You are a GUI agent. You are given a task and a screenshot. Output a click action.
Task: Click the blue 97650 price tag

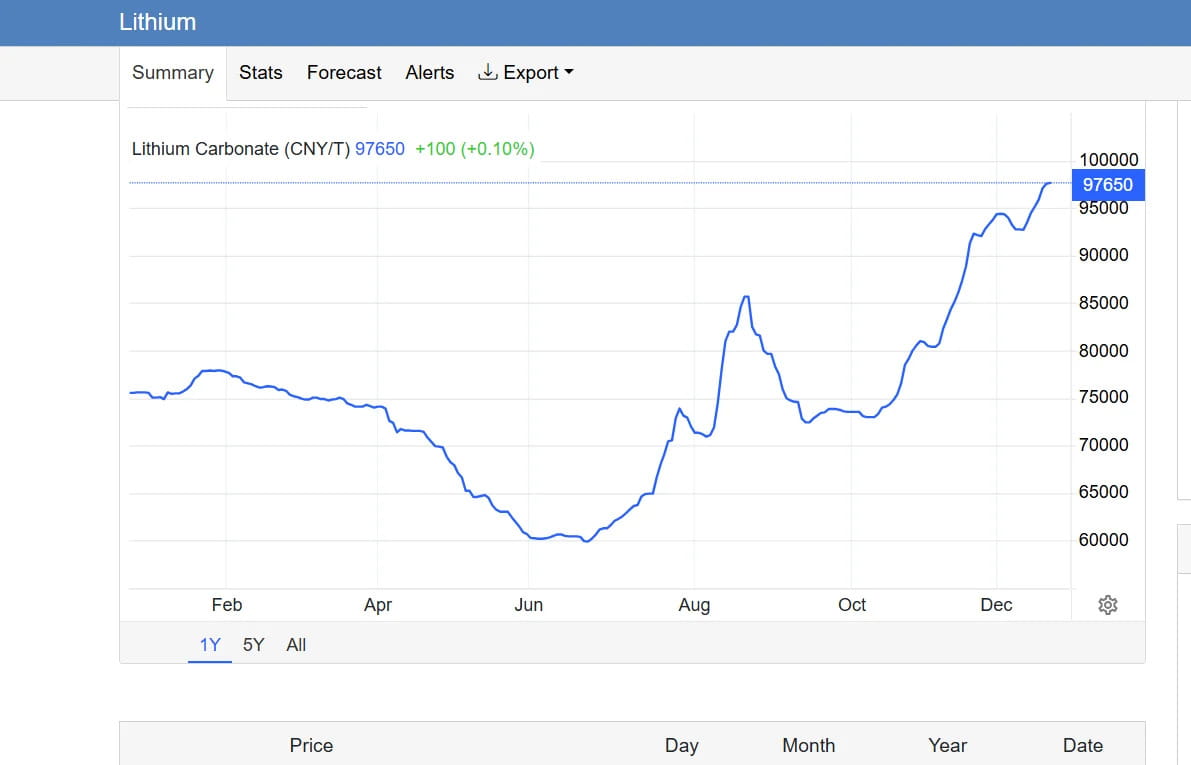click(x=1107, y=185)
